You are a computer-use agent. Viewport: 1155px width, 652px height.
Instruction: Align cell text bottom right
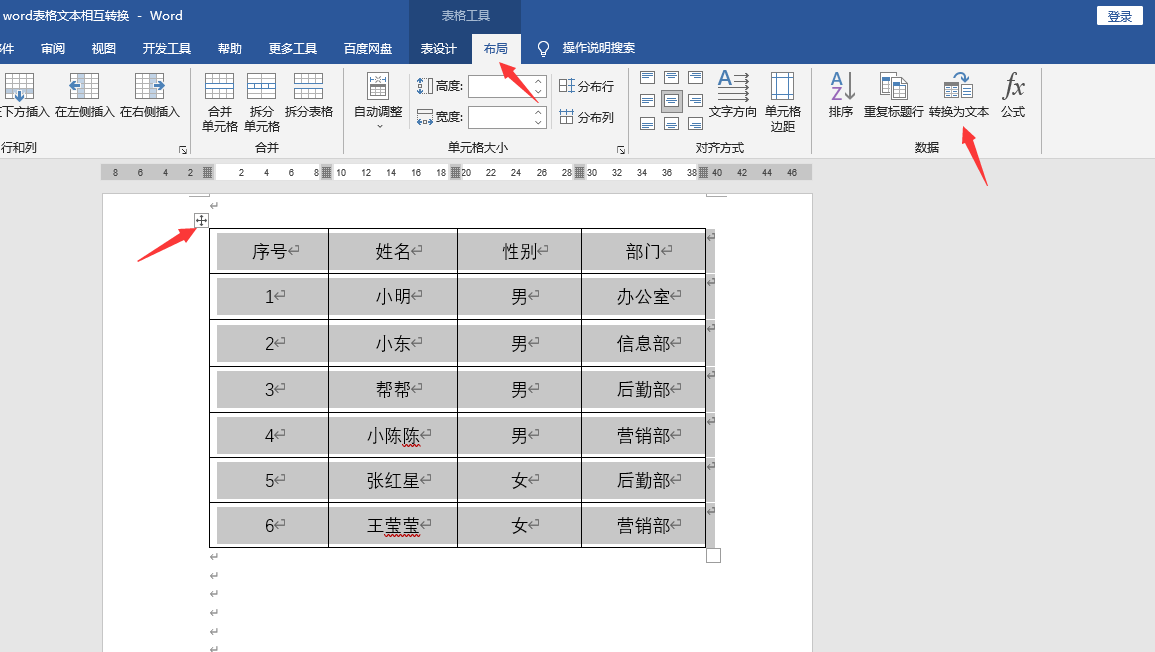point(695,123)
